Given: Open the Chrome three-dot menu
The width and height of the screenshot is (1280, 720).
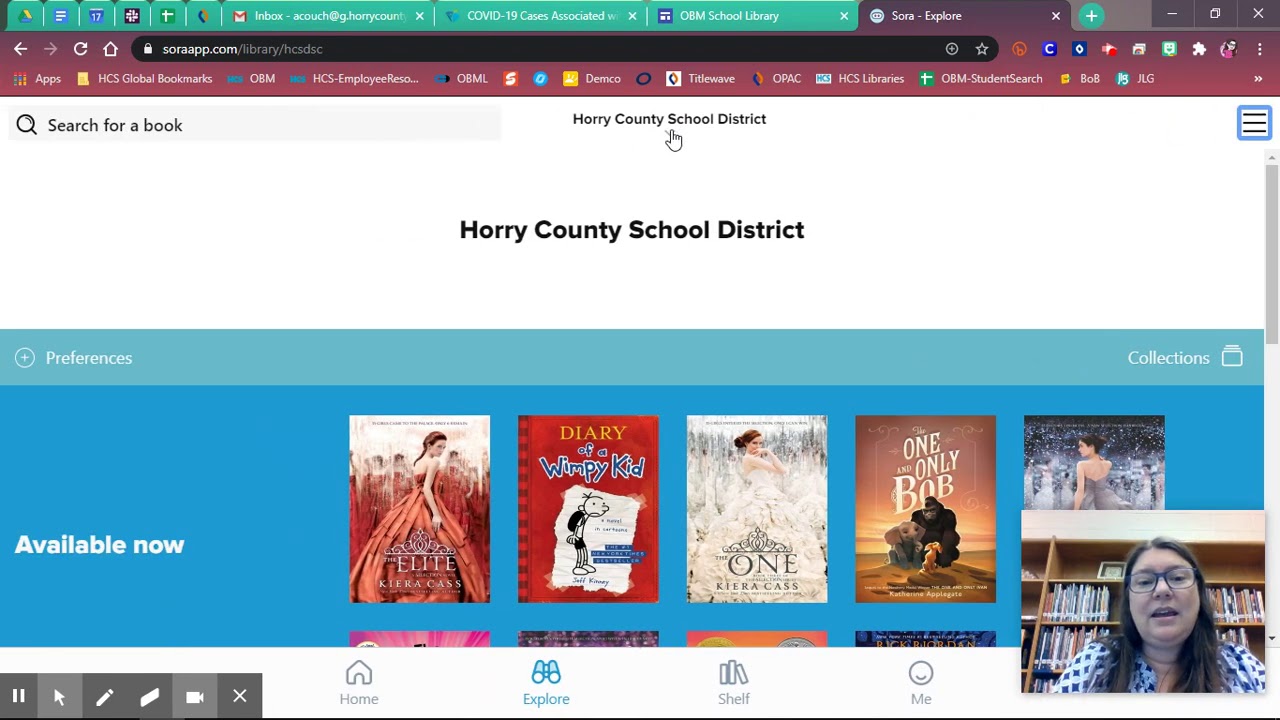Looking at the screenshot, I should pos(1260,49).
